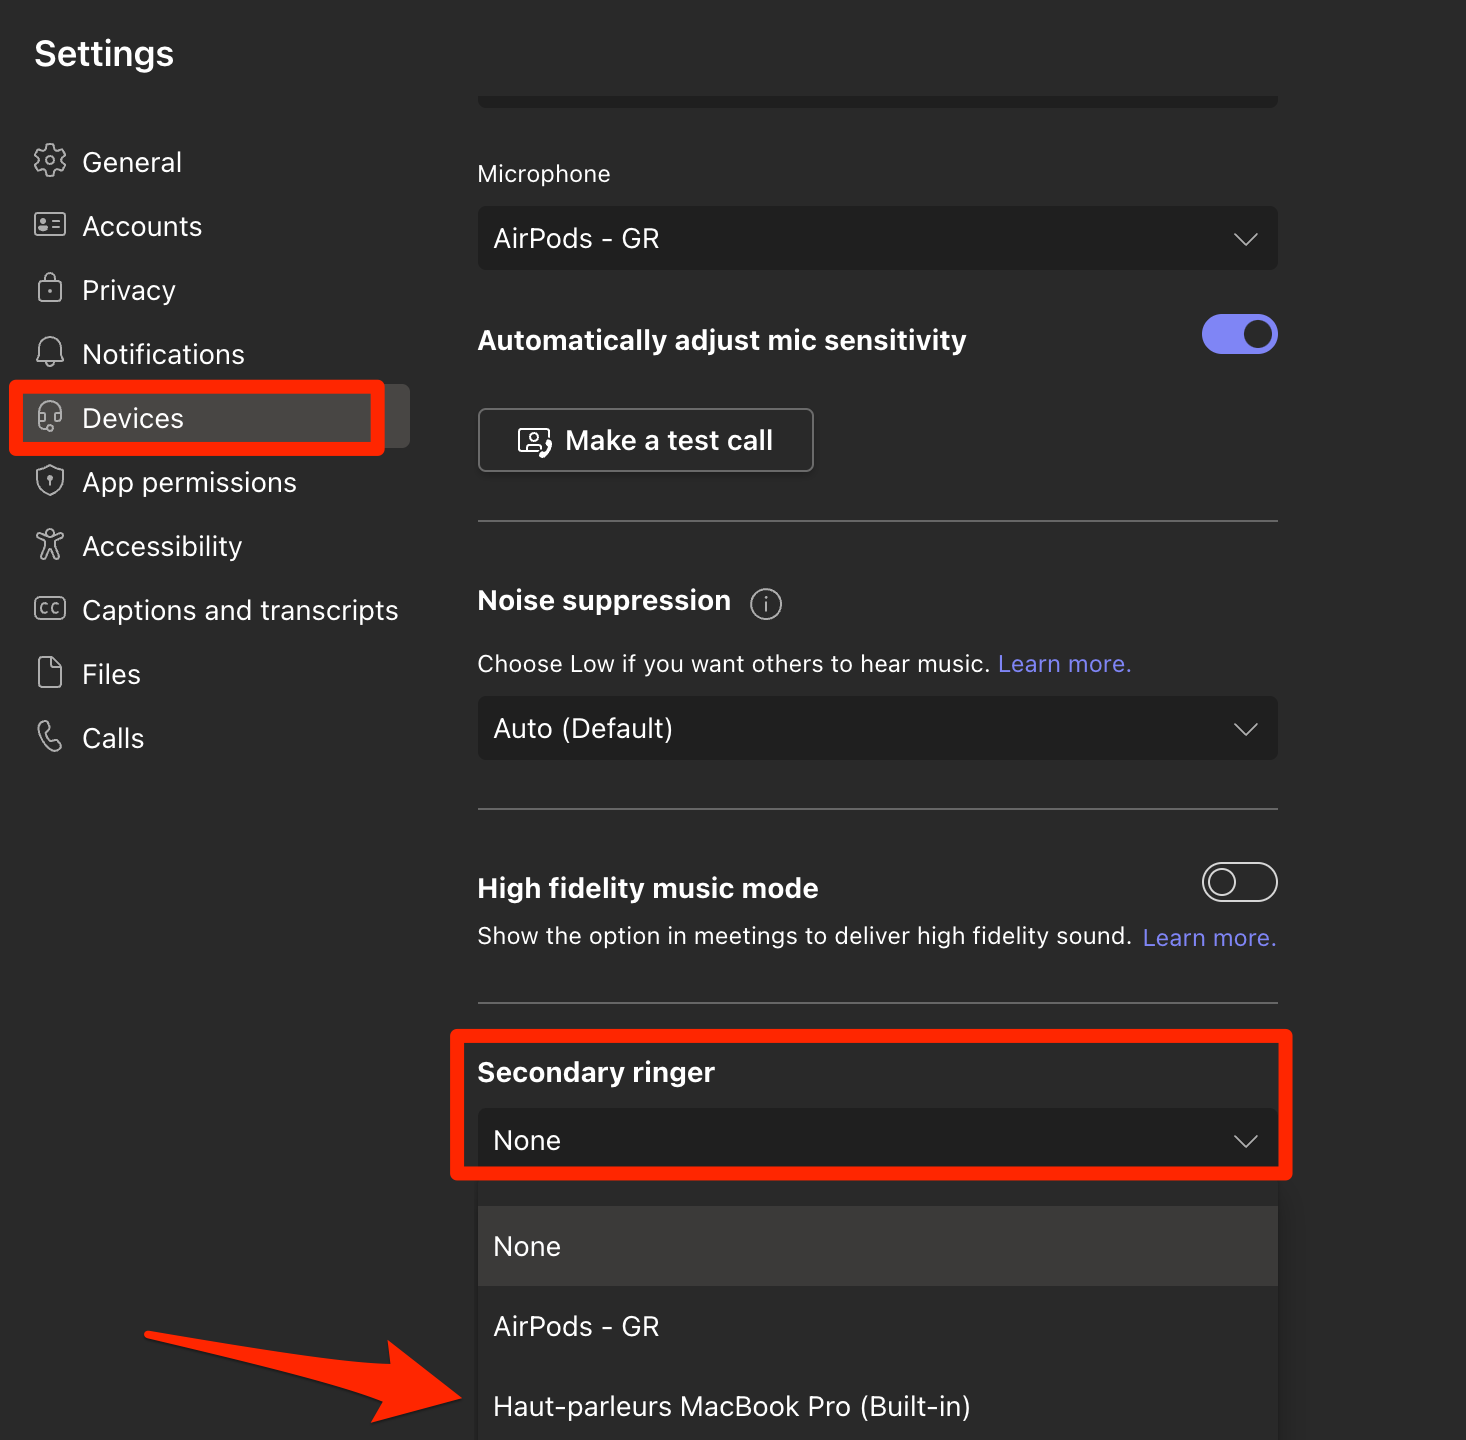The height and width of the screenshot is (1440, 1466).
Task: Open Learn more link for high fidelity
Action: click(x=1209, y=938)
